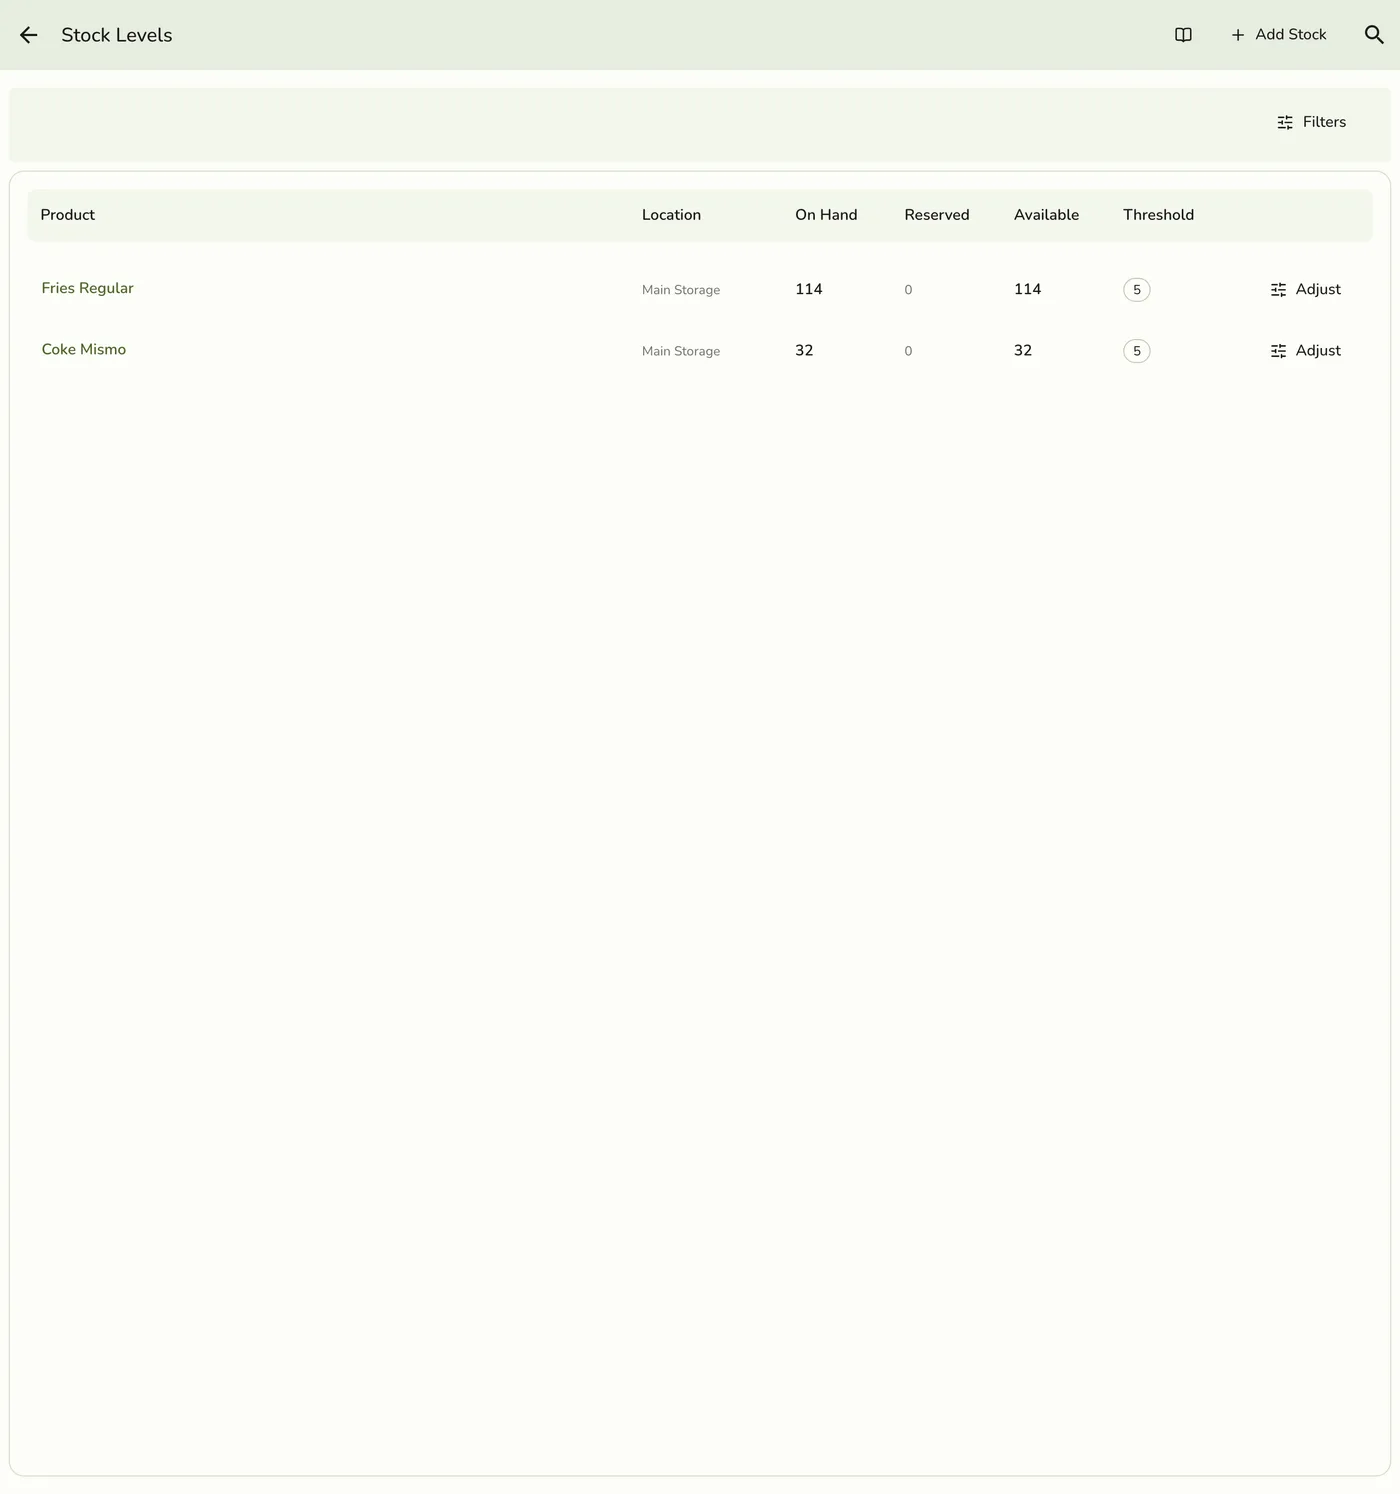Click Fries Regular threshold badge 5
Viewport: 1400px width, 1494px height.
tap(1137, 290)
